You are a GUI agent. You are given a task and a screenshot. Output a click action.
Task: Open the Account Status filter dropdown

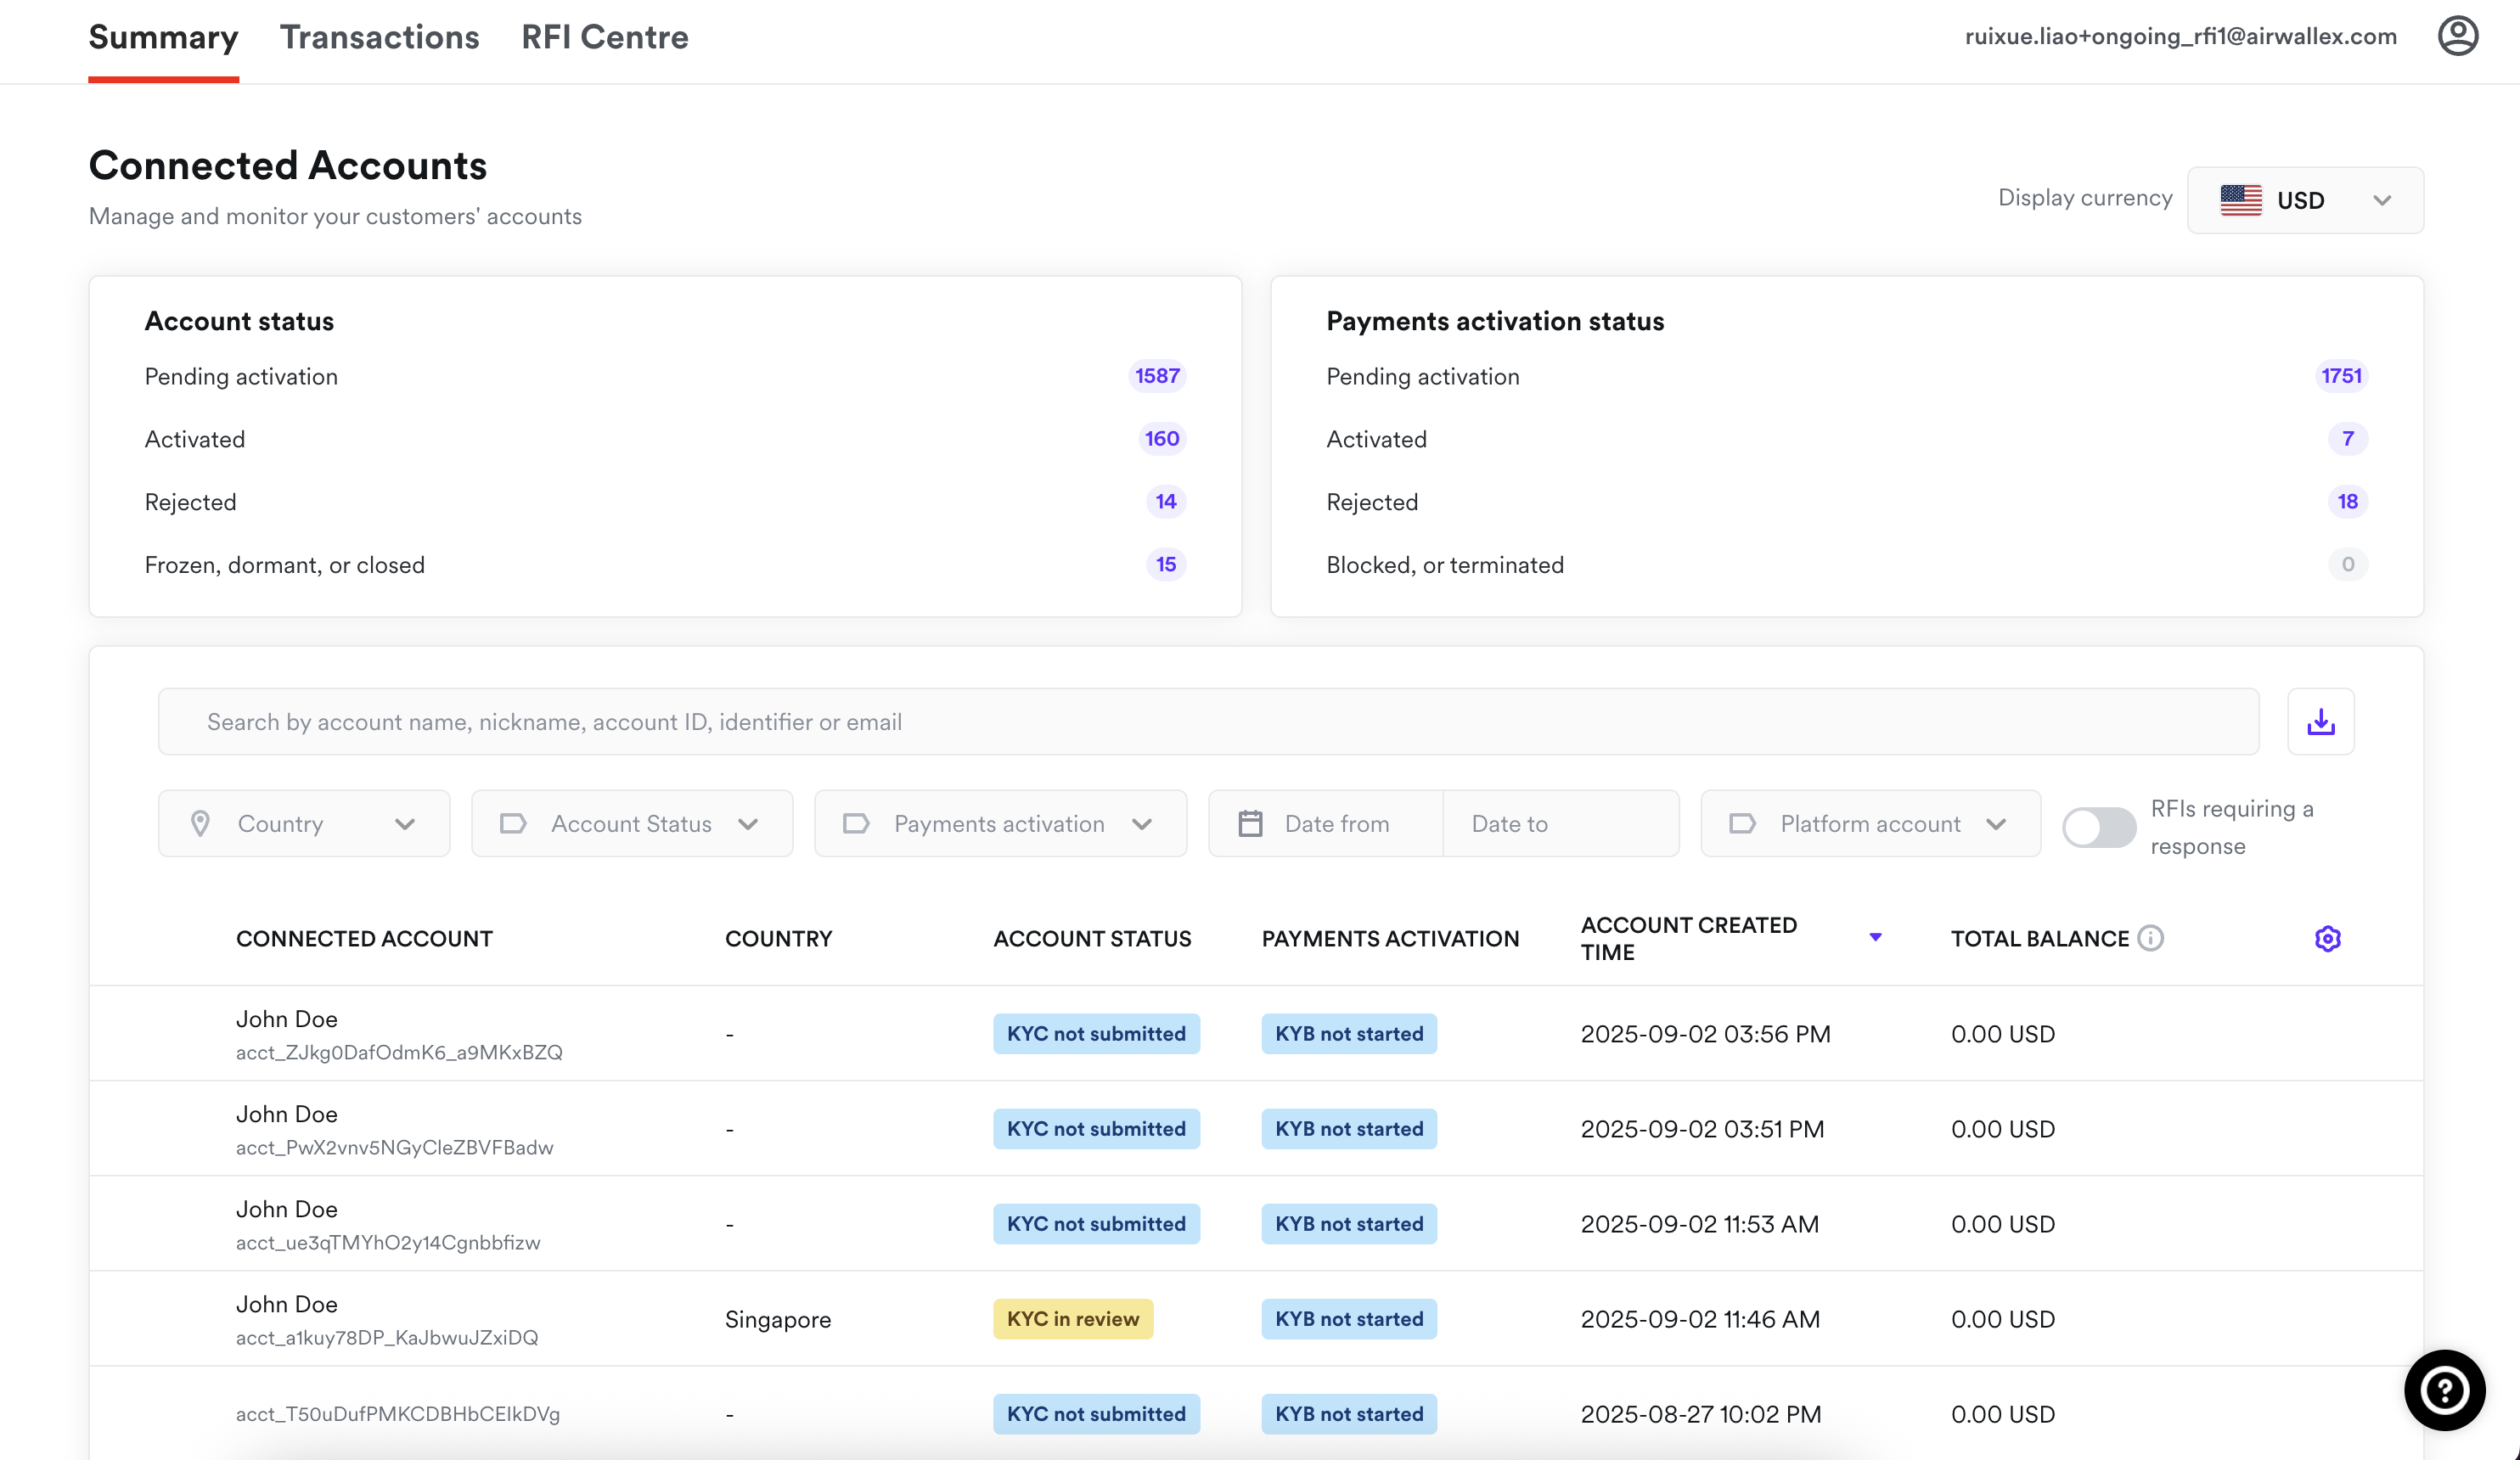632,823
